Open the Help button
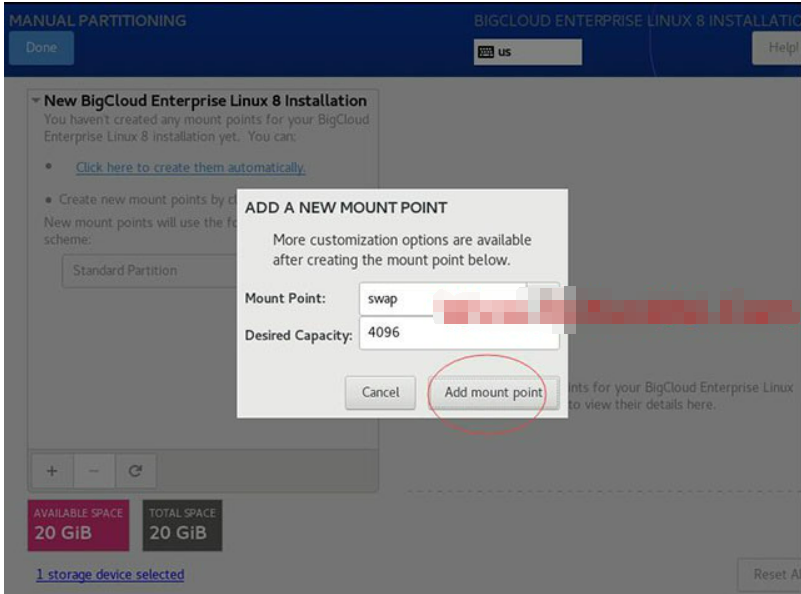Viewport: 801px width, 594px height. [776, 47]
